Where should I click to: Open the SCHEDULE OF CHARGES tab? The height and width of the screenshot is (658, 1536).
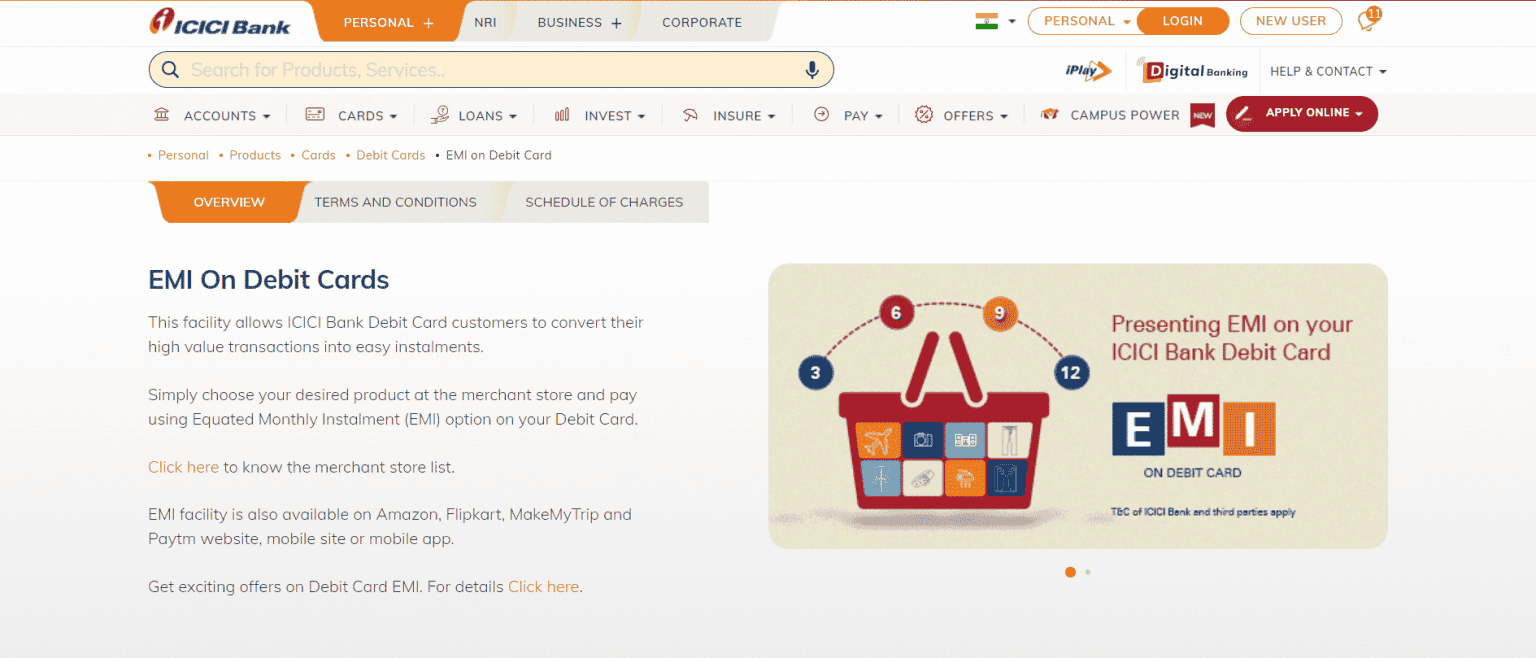604,202
